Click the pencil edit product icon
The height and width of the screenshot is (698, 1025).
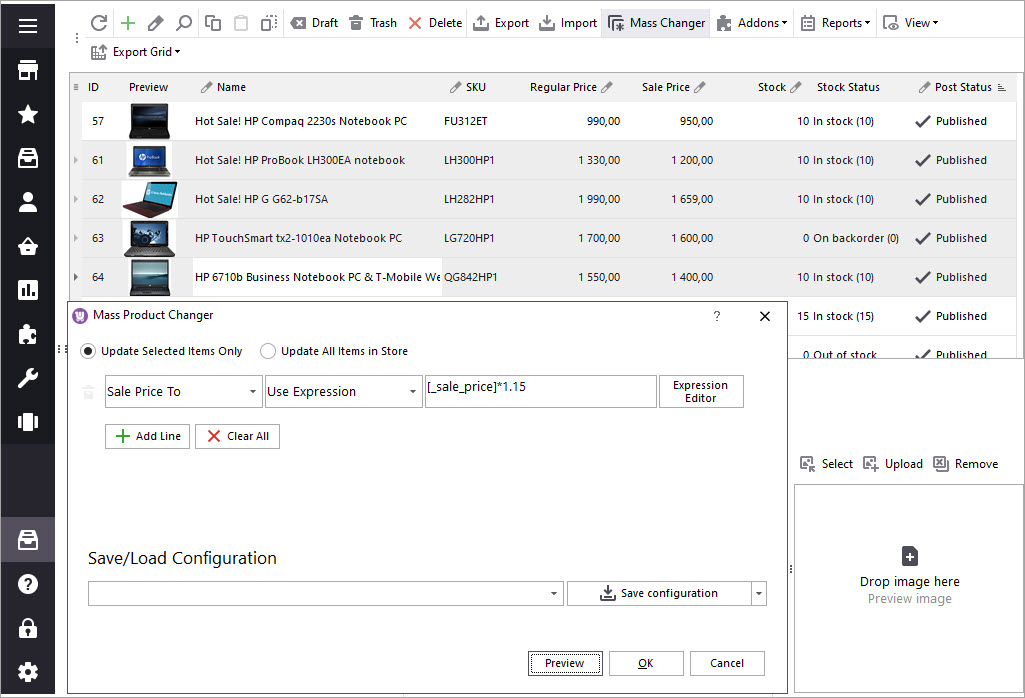155,23
